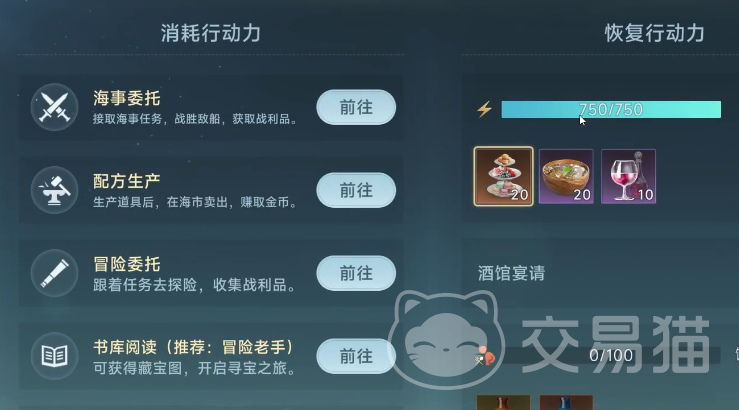Click the 酒馆宴请 label
This screenshot has width=739, height=410.
(x=511, y=273)
